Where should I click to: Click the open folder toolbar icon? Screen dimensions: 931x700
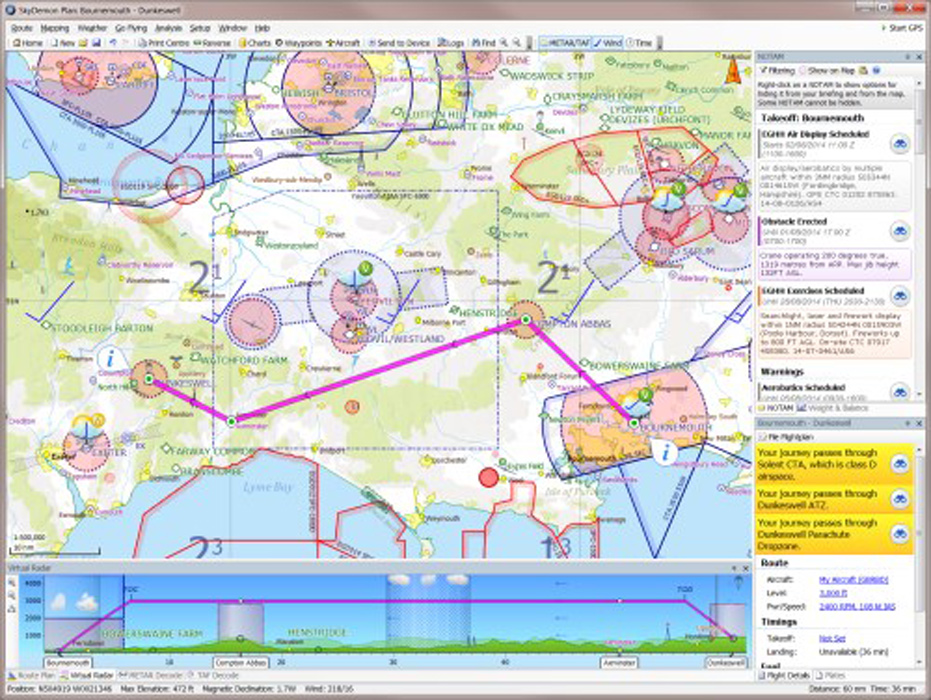[83, 43]
